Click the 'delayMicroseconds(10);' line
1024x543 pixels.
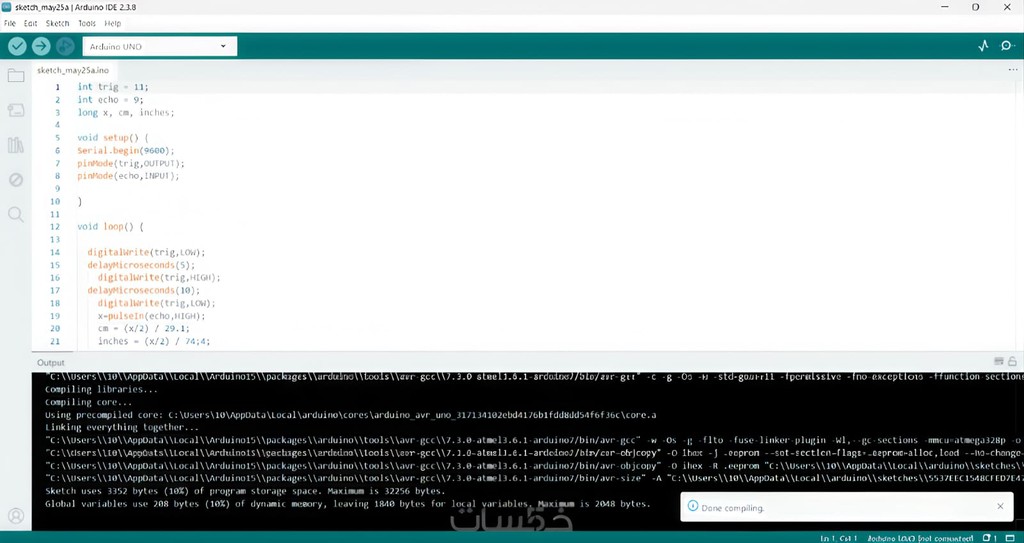(x=144, y=290)
